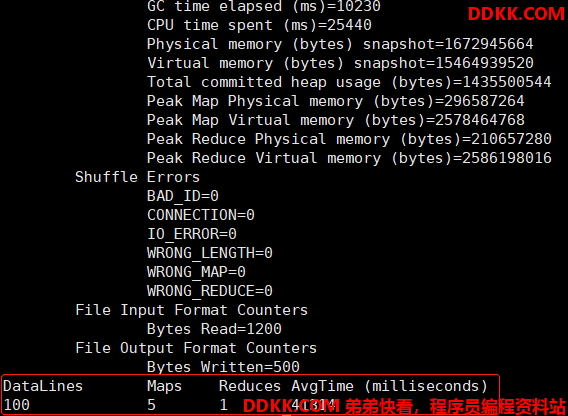This screenshot has width=568, height=416.
Task: Select the GC time elapsed line
Action: point(264,6)
